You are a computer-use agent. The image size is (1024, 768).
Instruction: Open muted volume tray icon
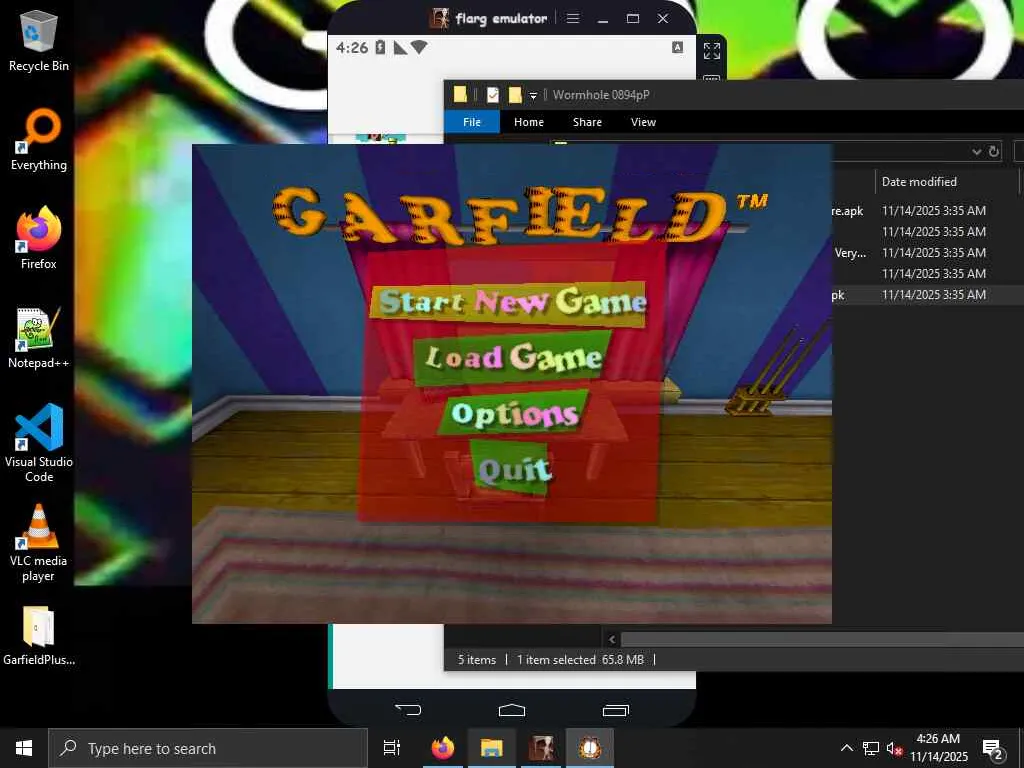(x=894, y=748)
